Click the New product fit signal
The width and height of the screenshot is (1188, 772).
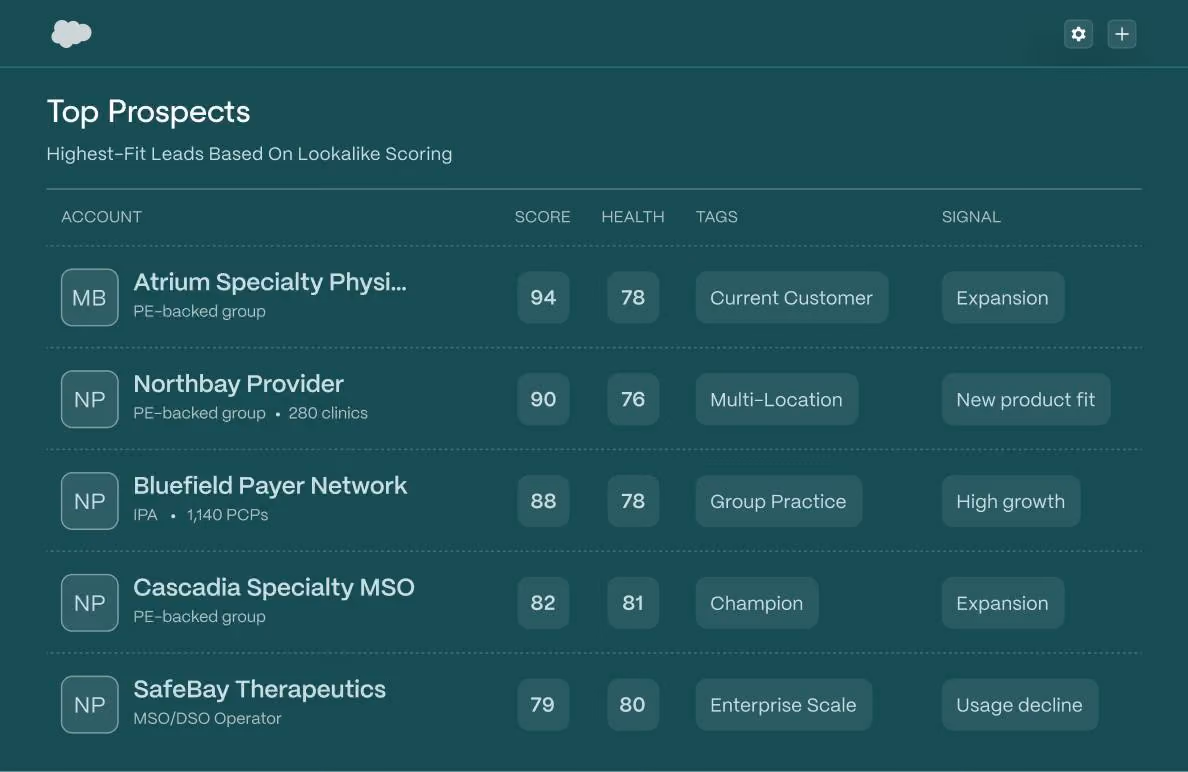pyautogui.click(x=1026, y=399)
